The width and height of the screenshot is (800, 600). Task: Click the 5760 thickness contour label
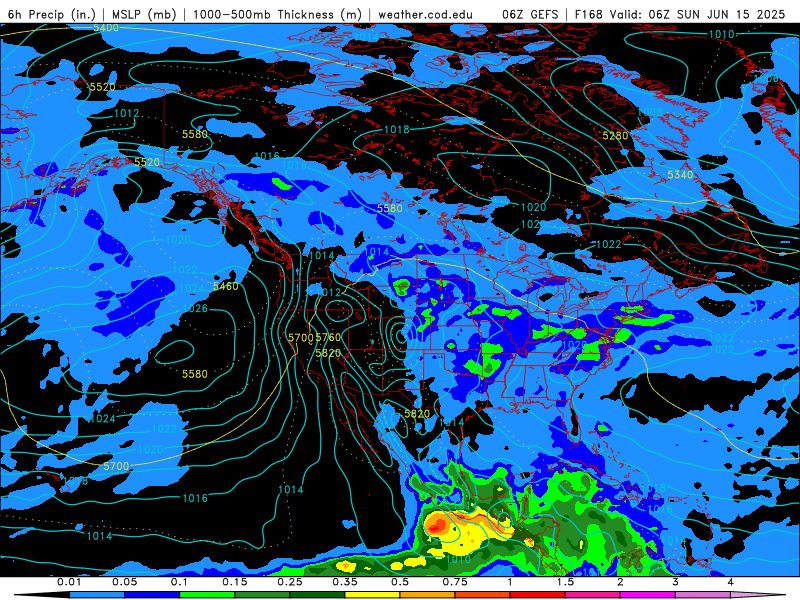(x=328, y=337)
